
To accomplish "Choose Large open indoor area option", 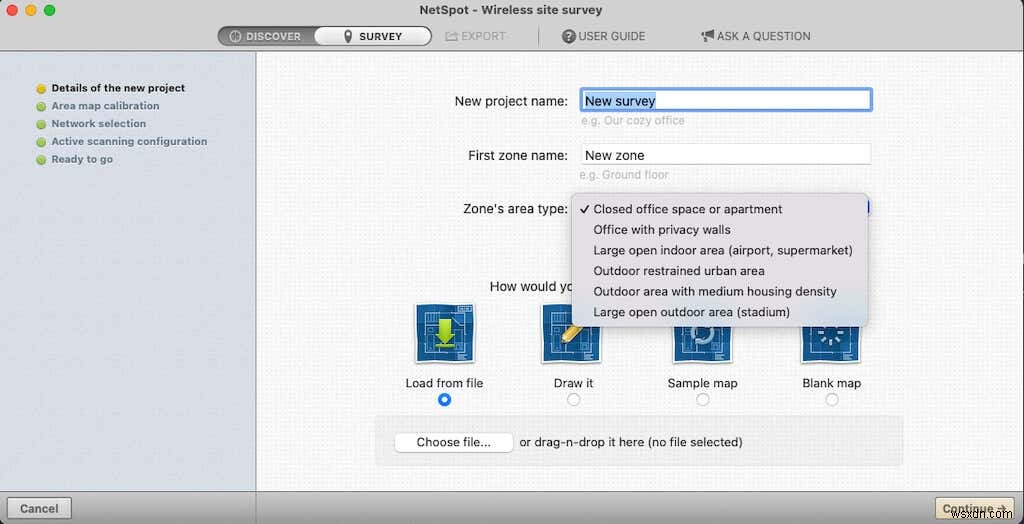I will pyautogui.click(x=720, y=250).
